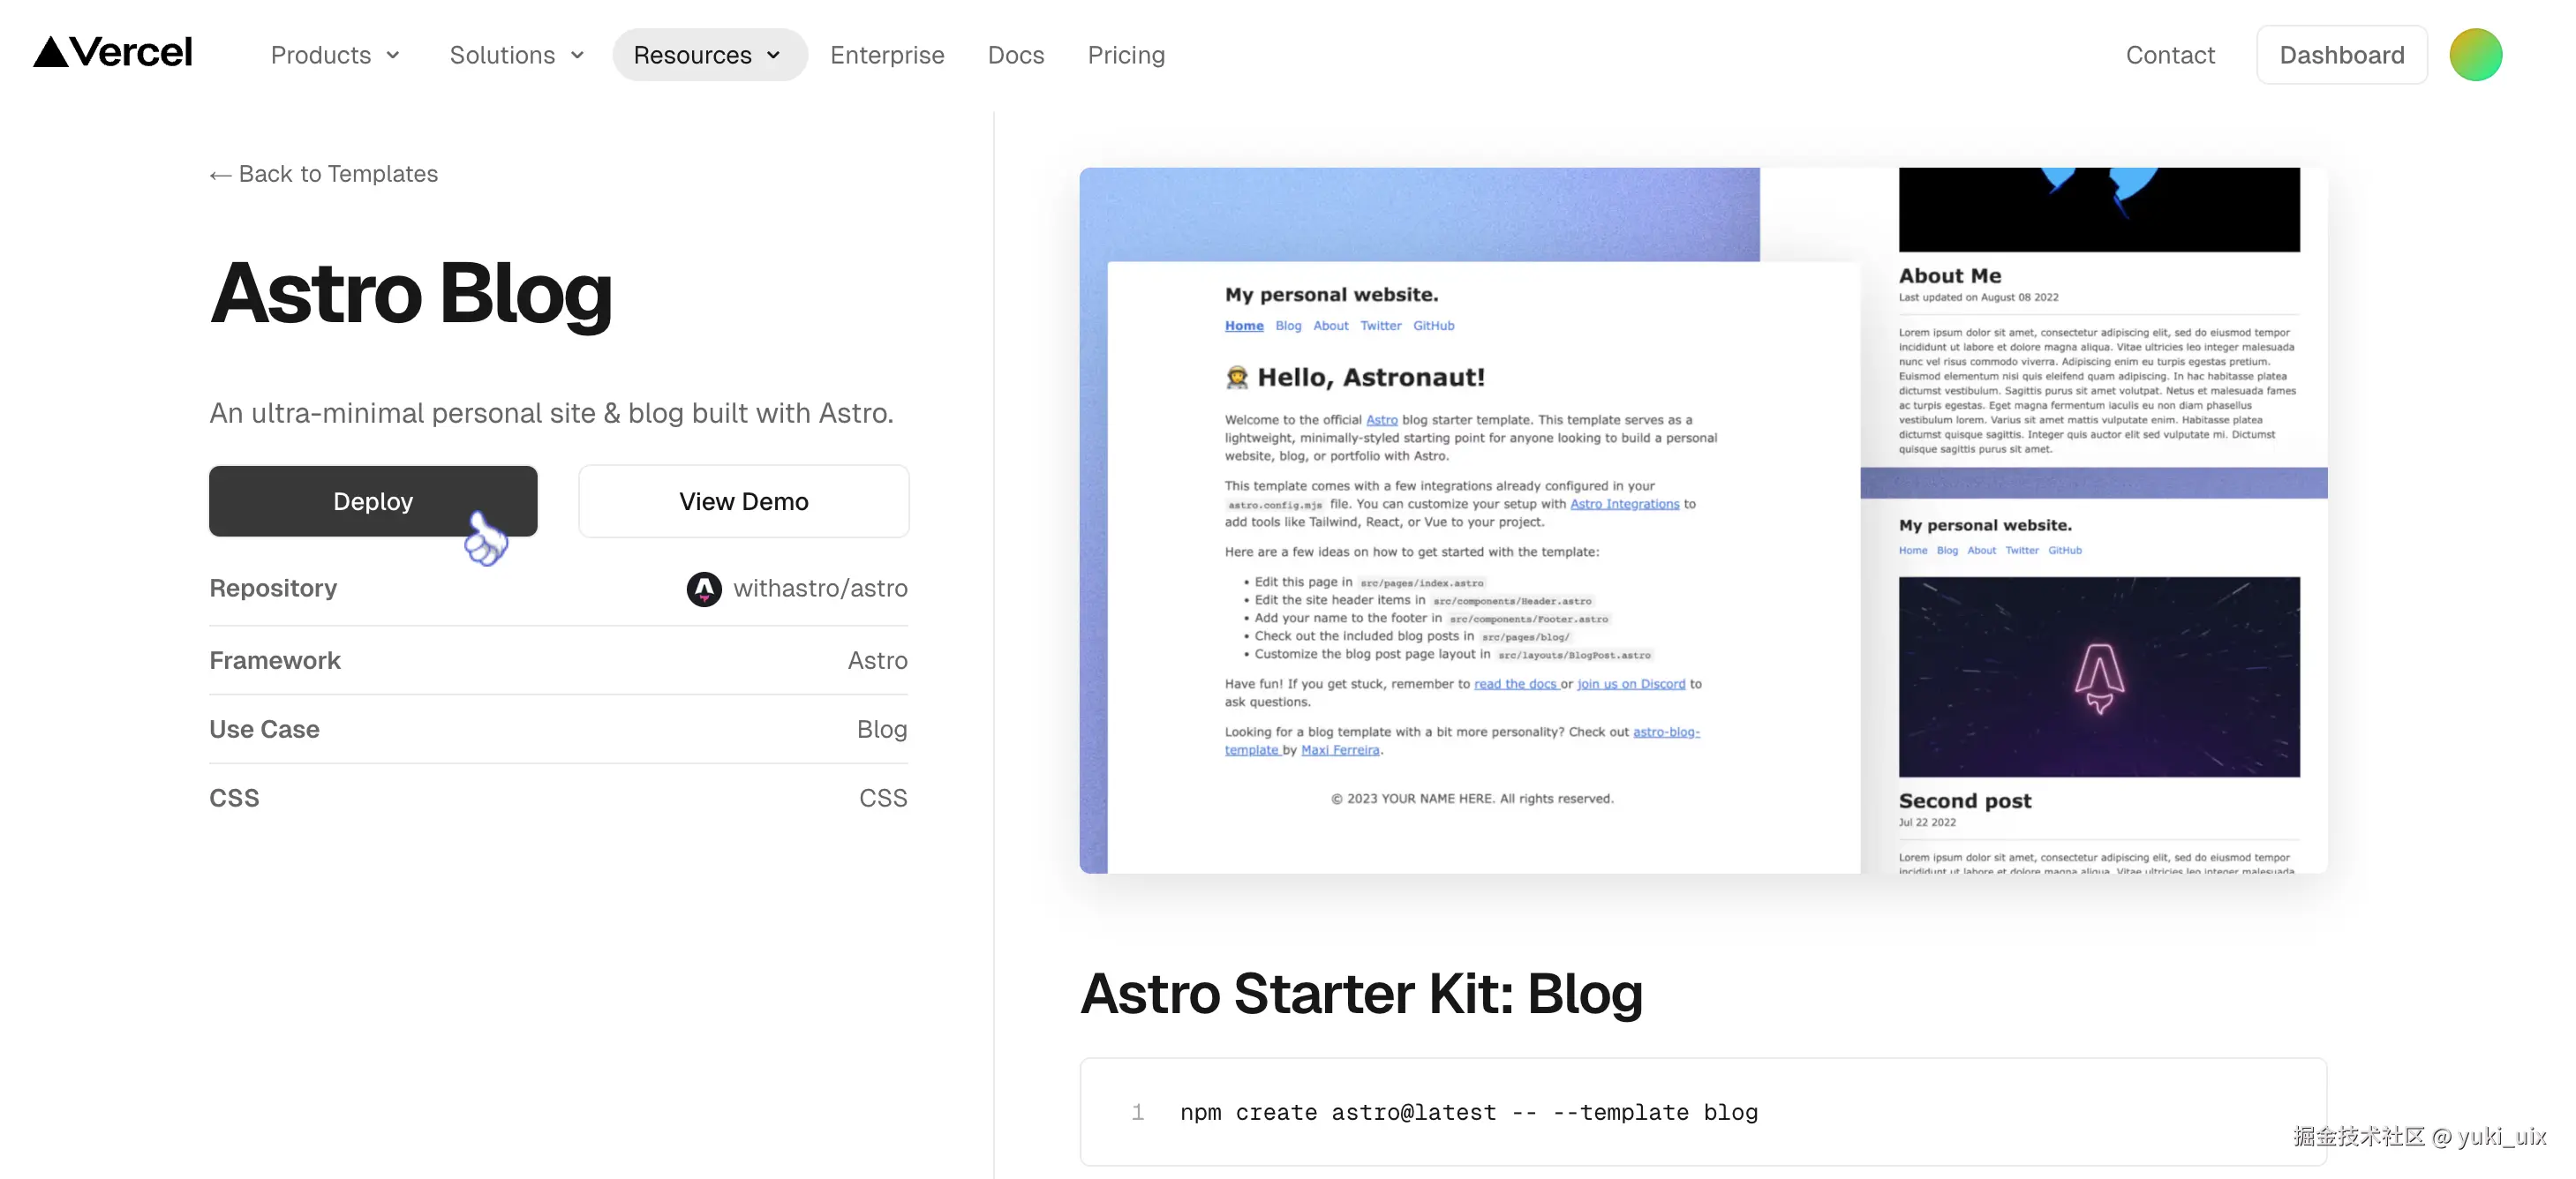Click the ultra-minimal personal site description

pyautogui.click(x=551, y=413)
